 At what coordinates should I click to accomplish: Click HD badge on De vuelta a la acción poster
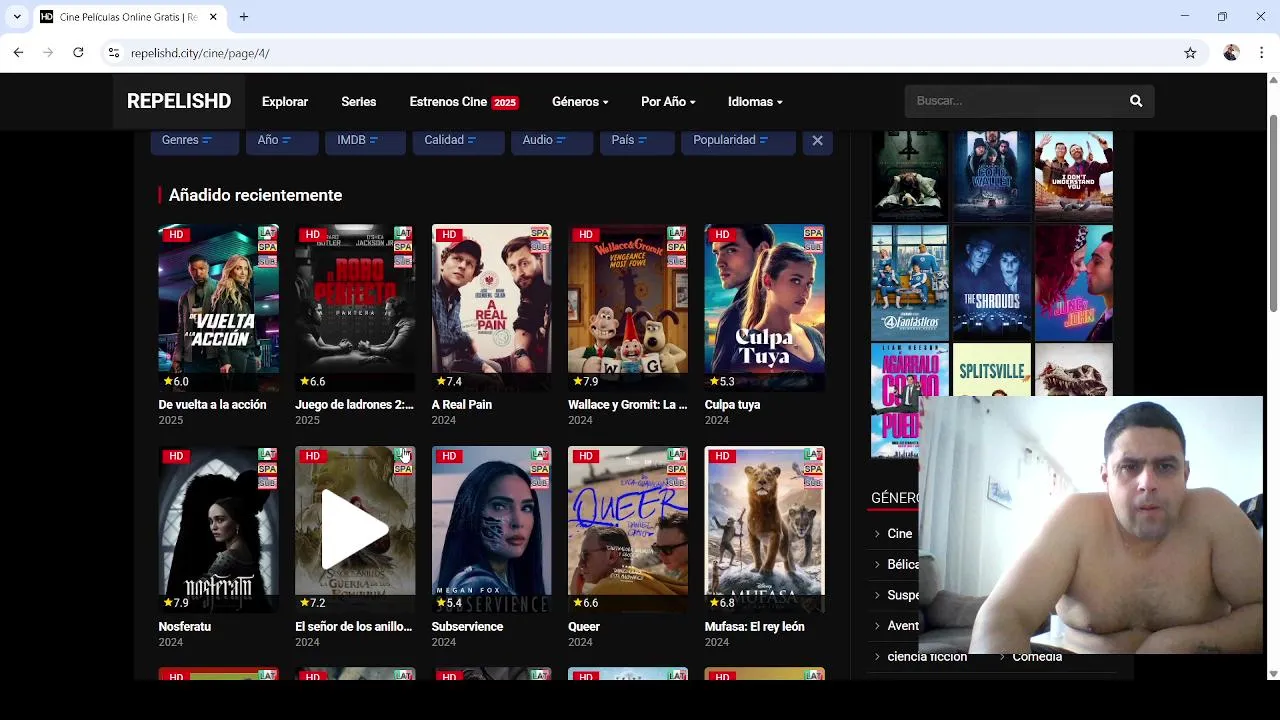coord(176,234)
